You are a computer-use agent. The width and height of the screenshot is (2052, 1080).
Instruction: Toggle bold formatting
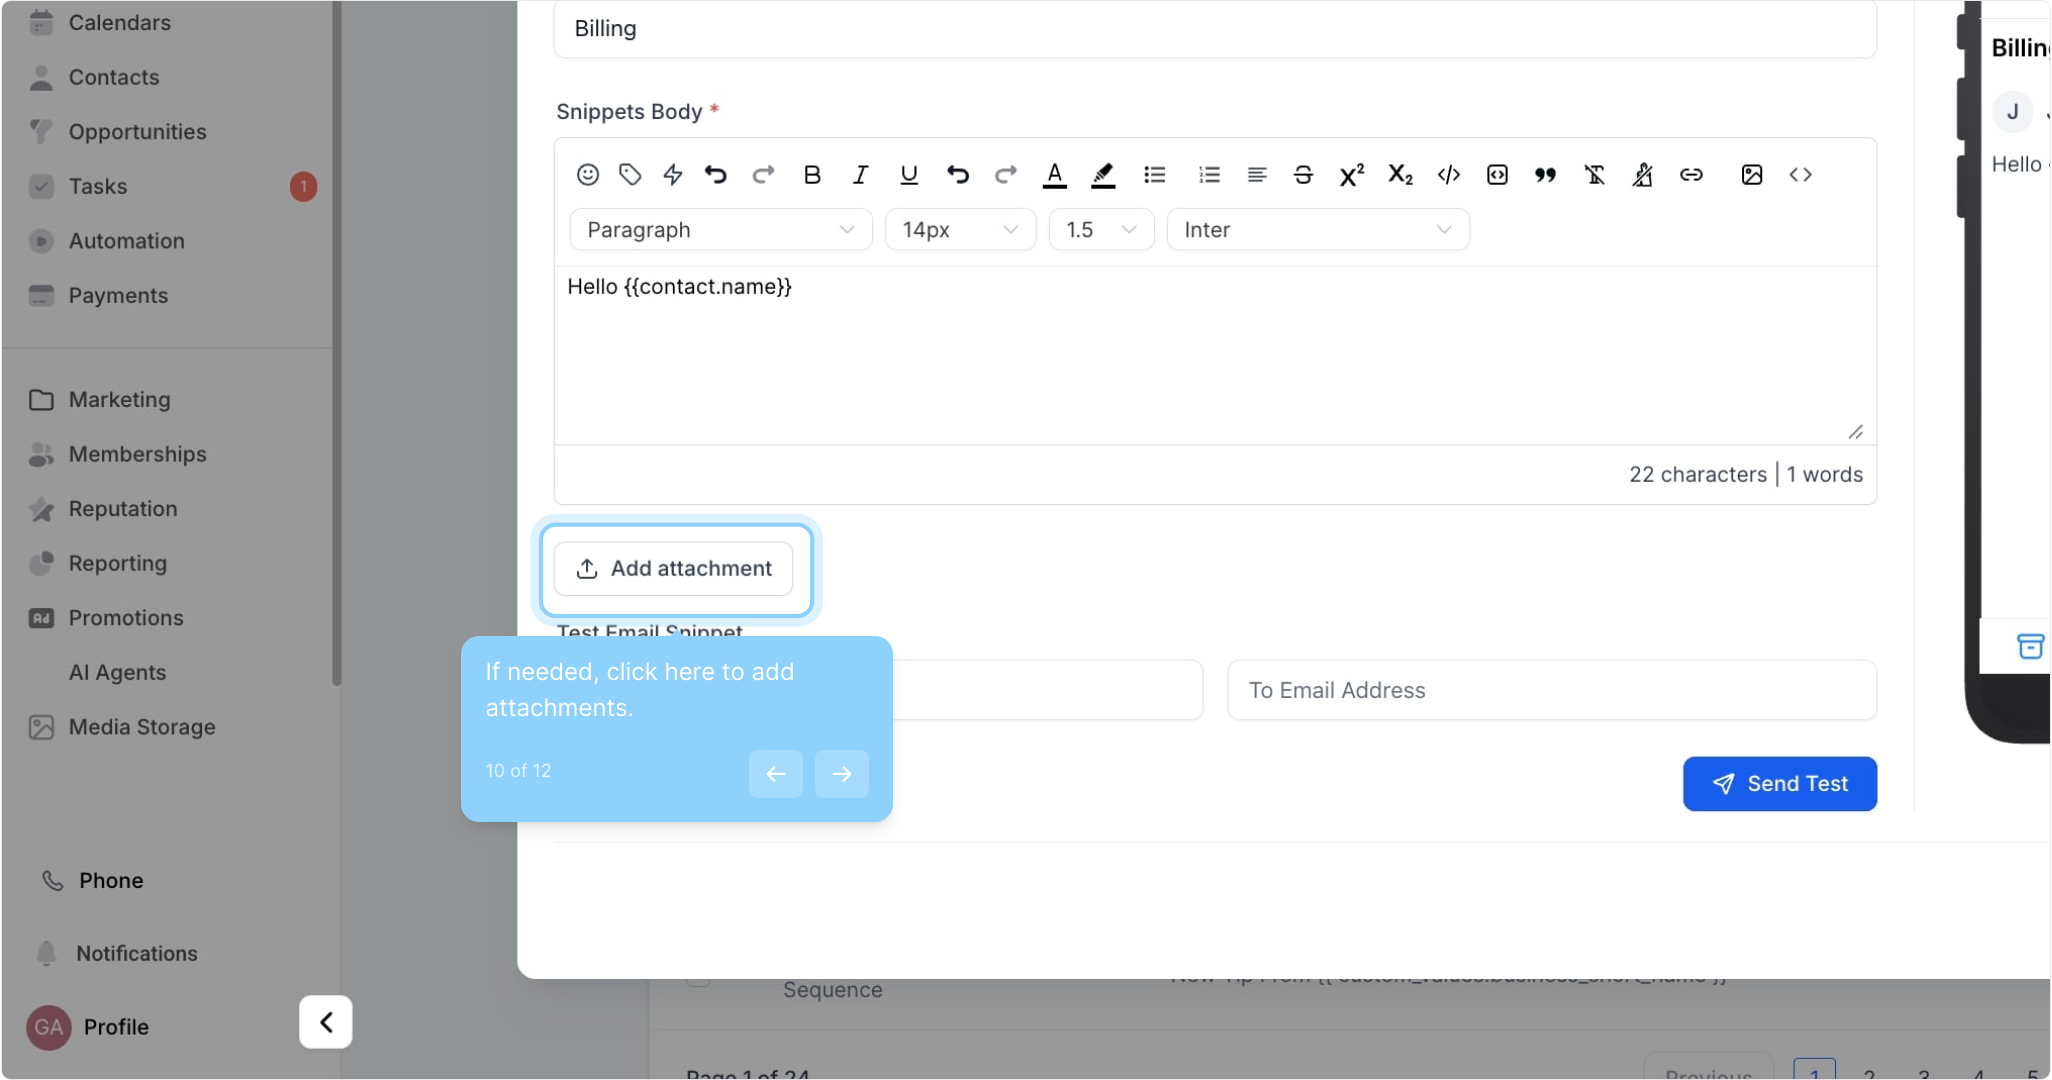click(x=812, y=175)
